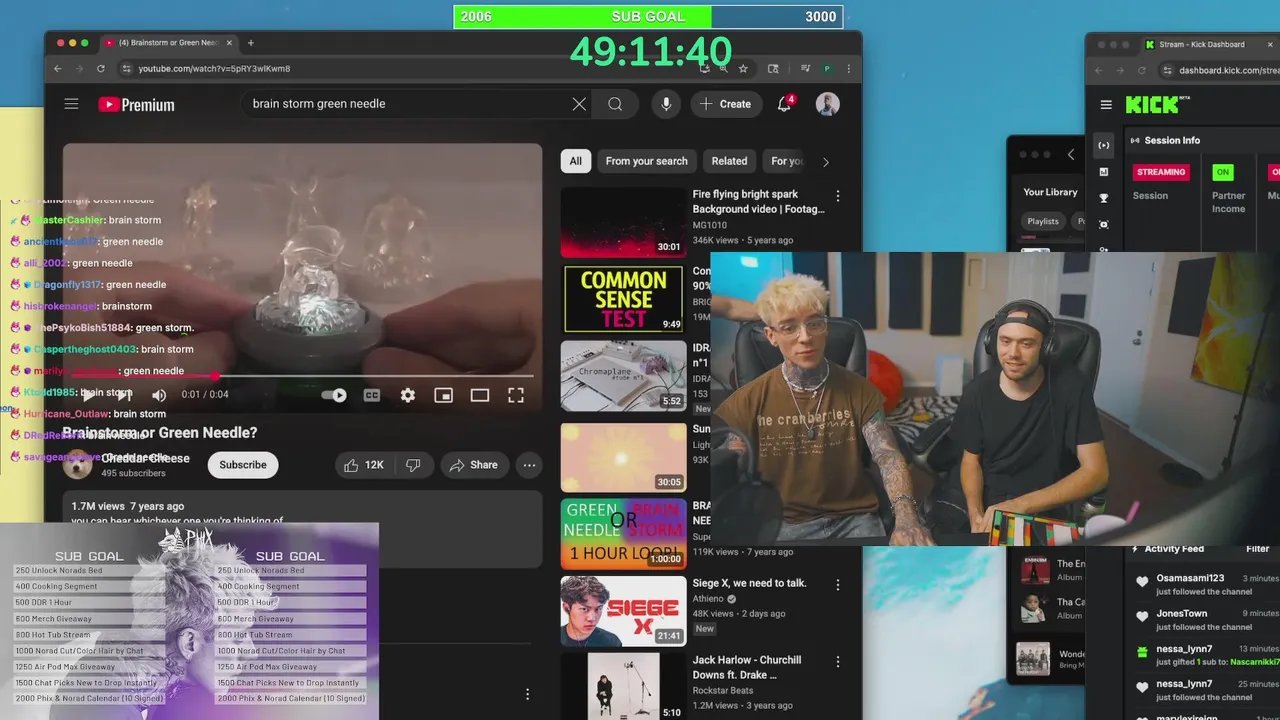Bookmark the YouTube page with star

(743, 69)
